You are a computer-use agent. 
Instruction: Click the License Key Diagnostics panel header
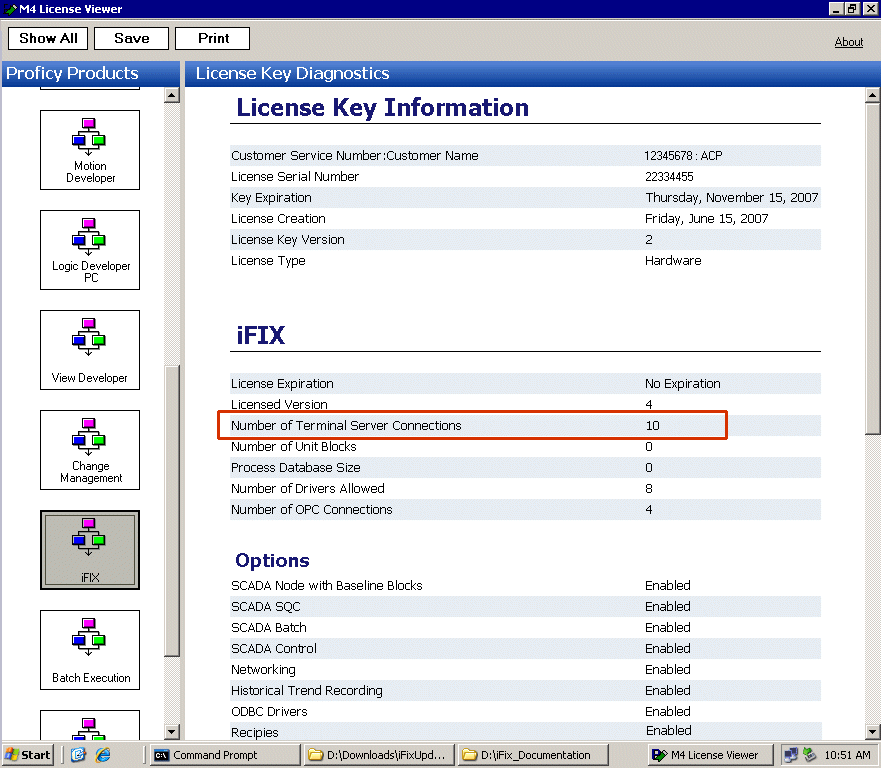coord(533,74)
